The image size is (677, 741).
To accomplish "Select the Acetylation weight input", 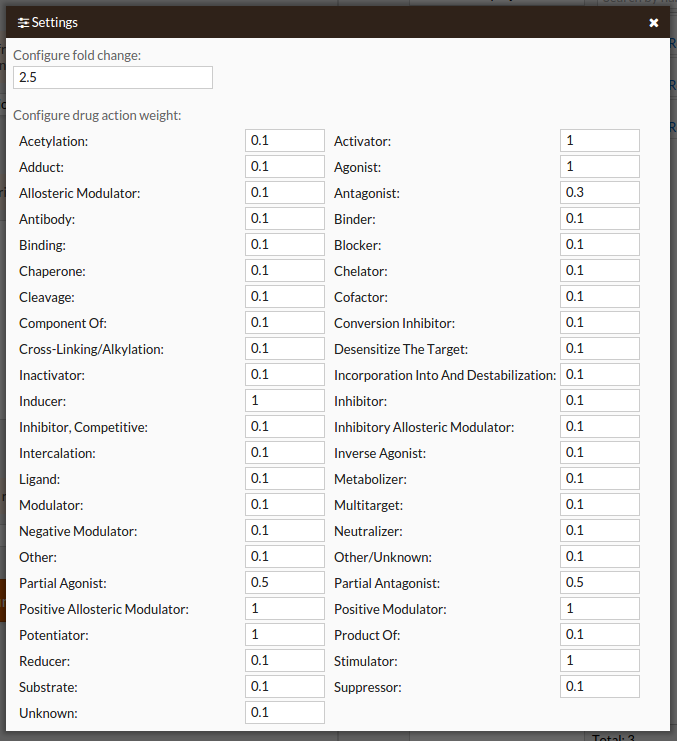I will pos(285,141).
